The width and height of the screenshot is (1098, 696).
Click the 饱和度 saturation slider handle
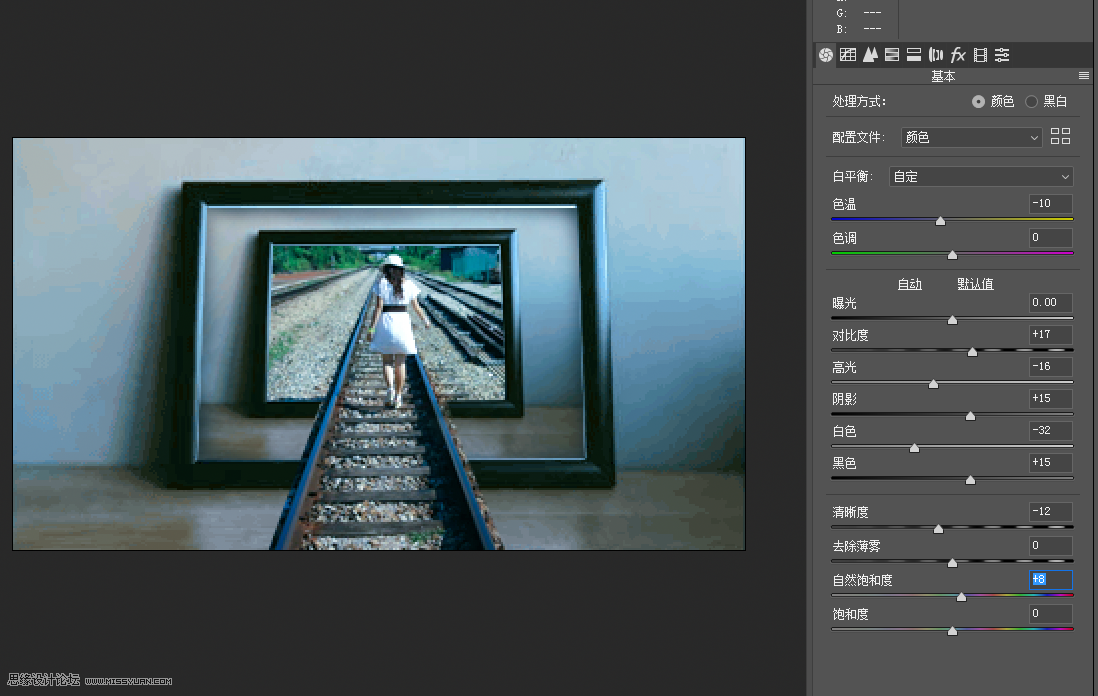[x=952, y=631]
